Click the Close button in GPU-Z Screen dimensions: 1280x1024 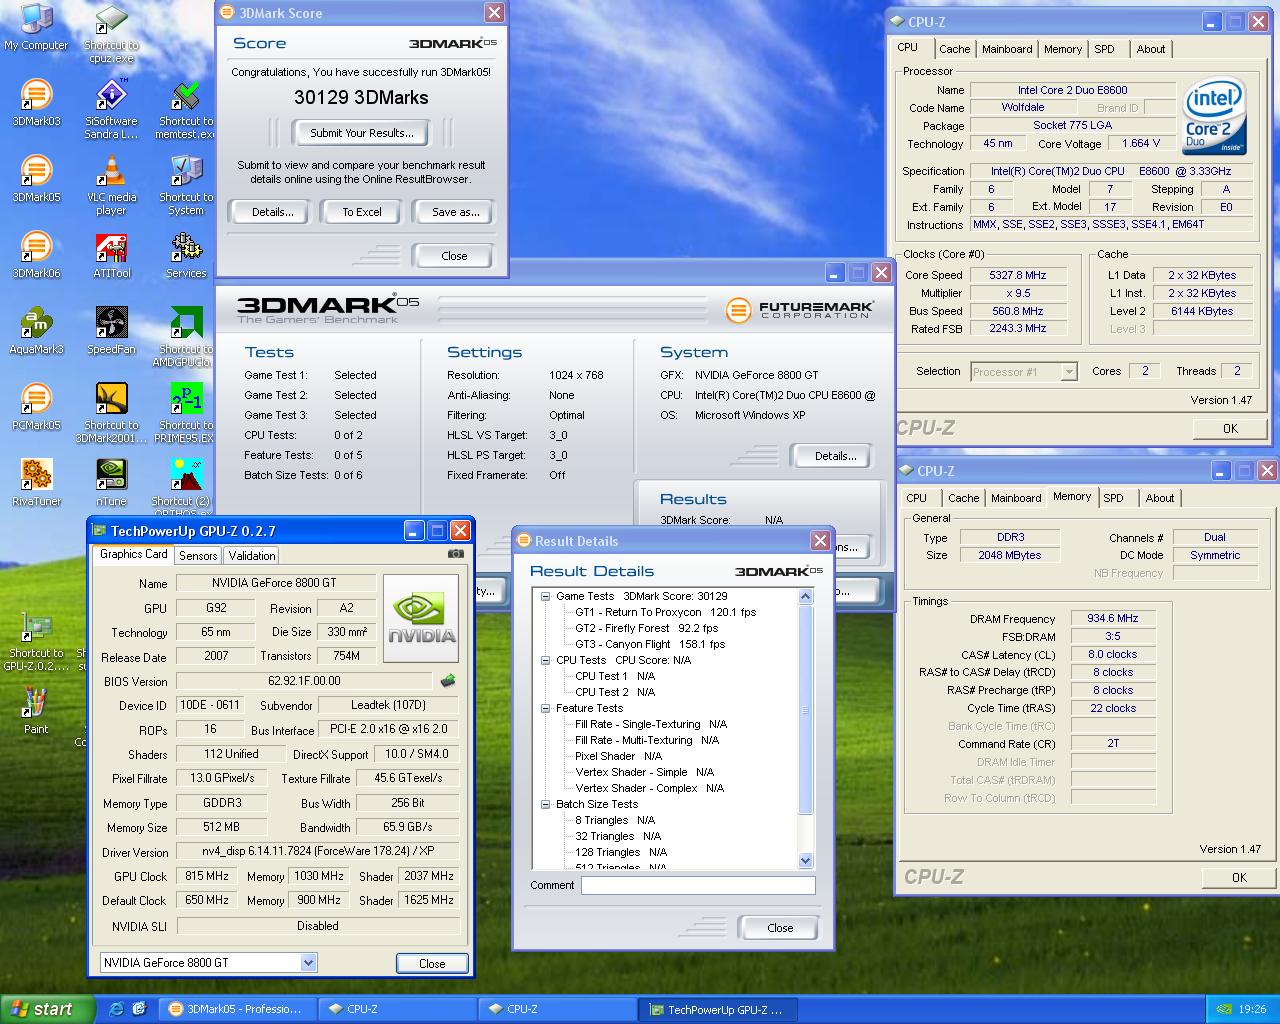432,964
